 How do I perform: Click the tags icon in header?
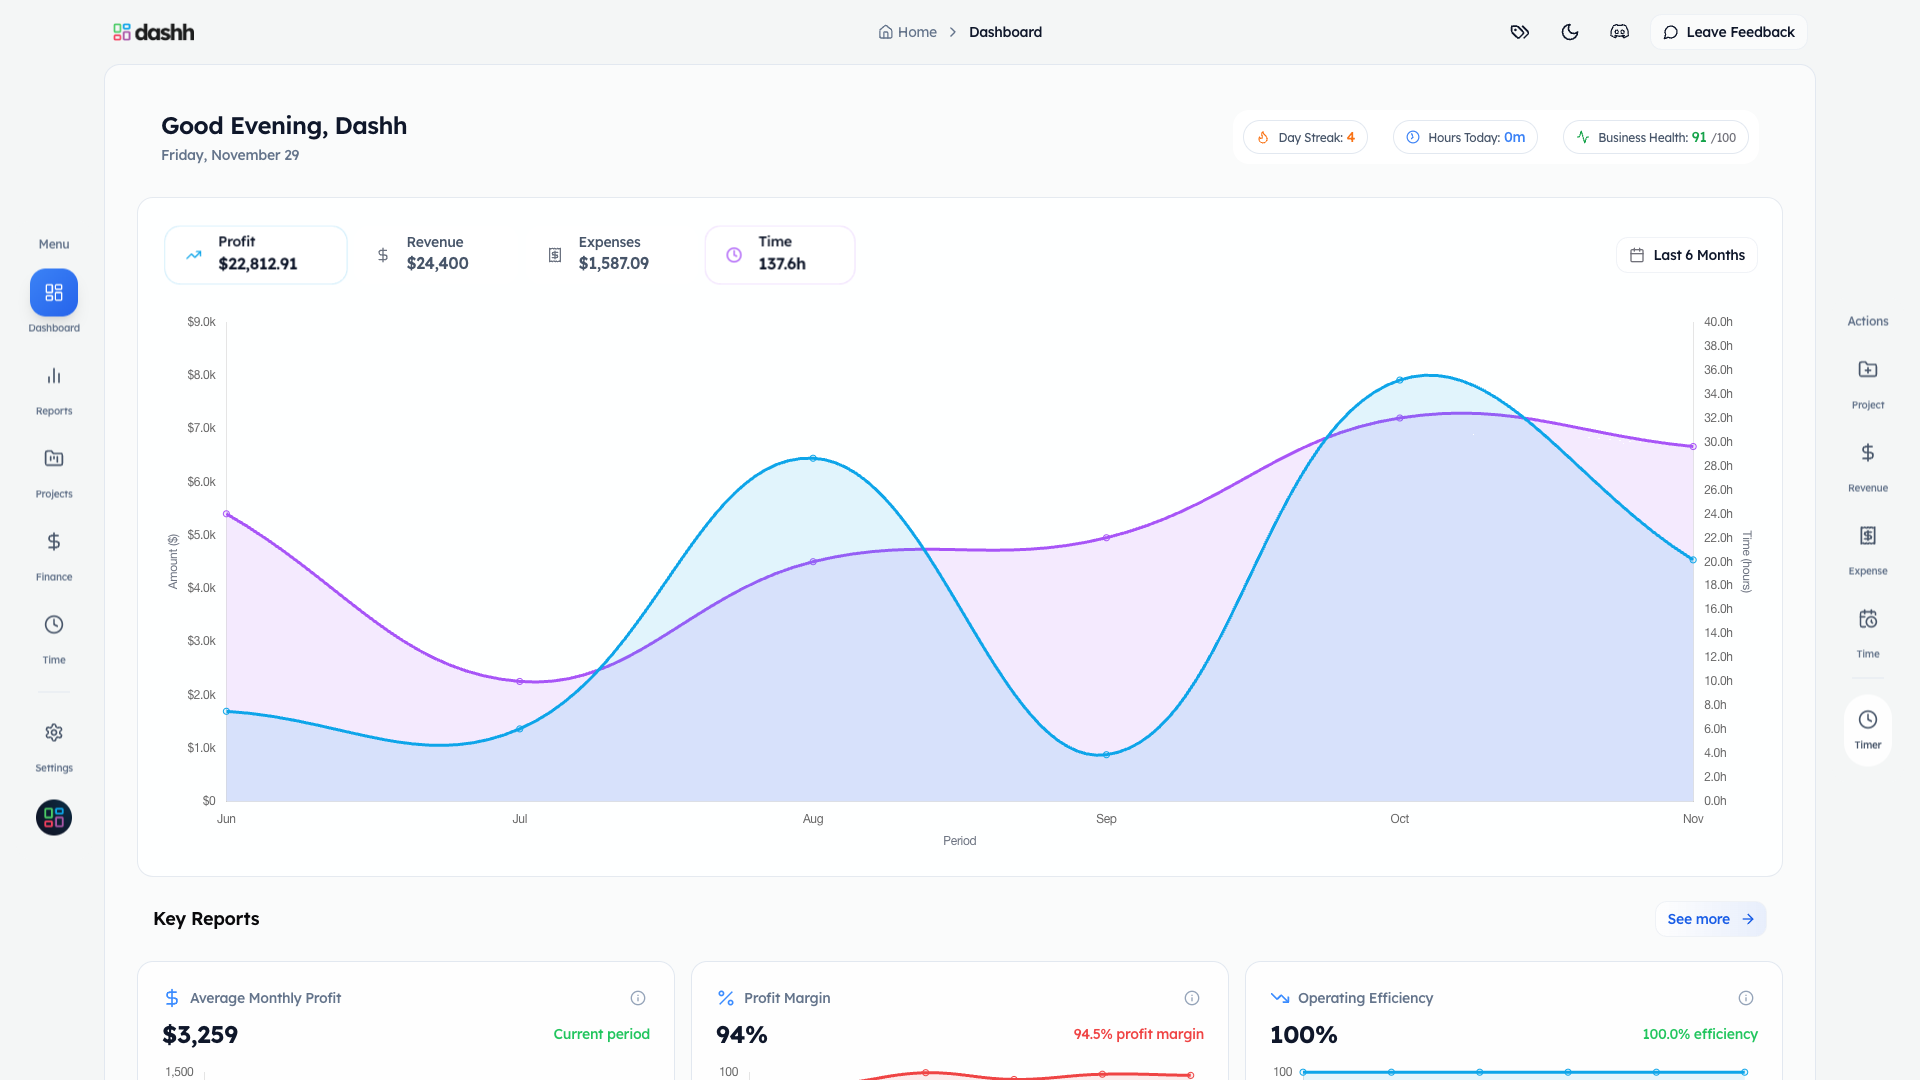click(x=1520, y=32)
